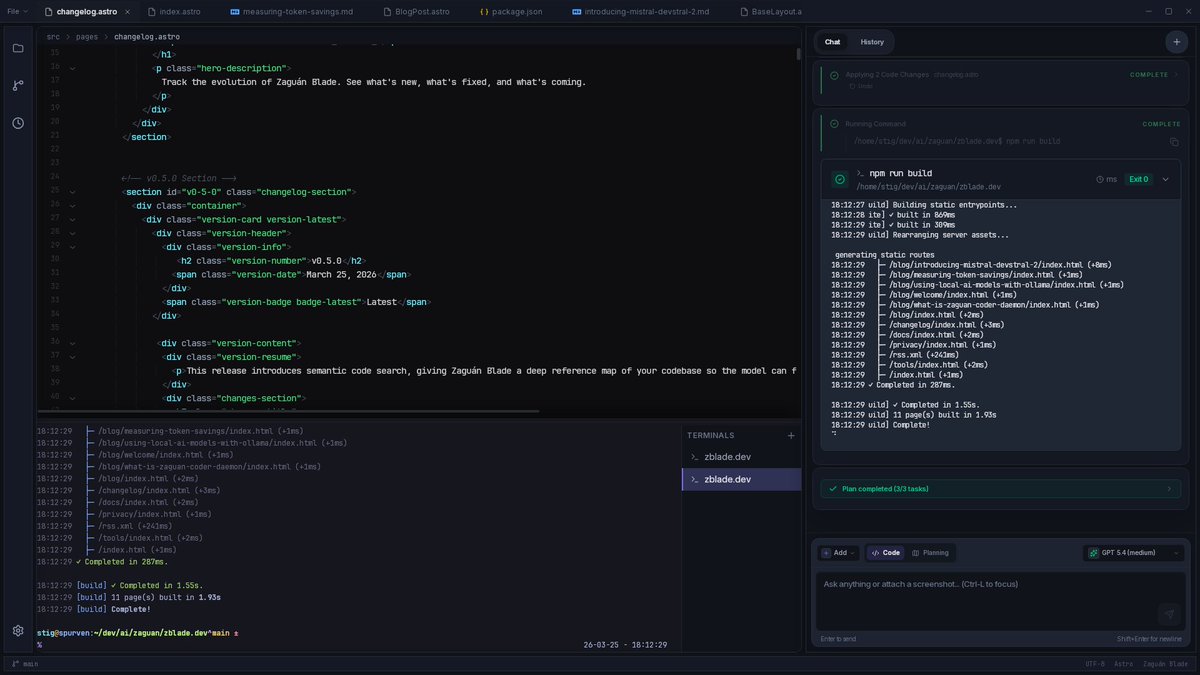Switch to the History tab
This screenshot has width=1200, height=675.
872,42
